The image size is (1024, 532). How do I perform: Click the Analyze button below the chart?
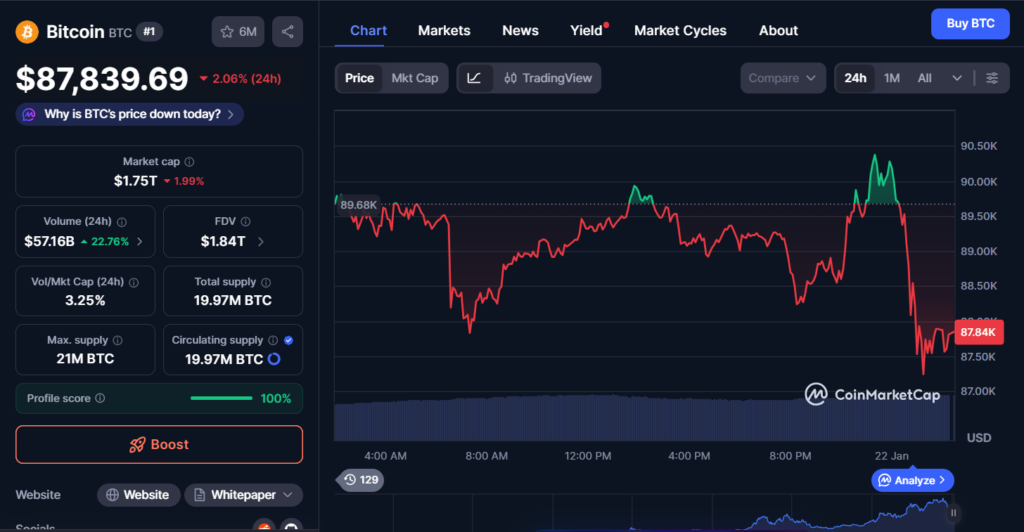[913, 480]
